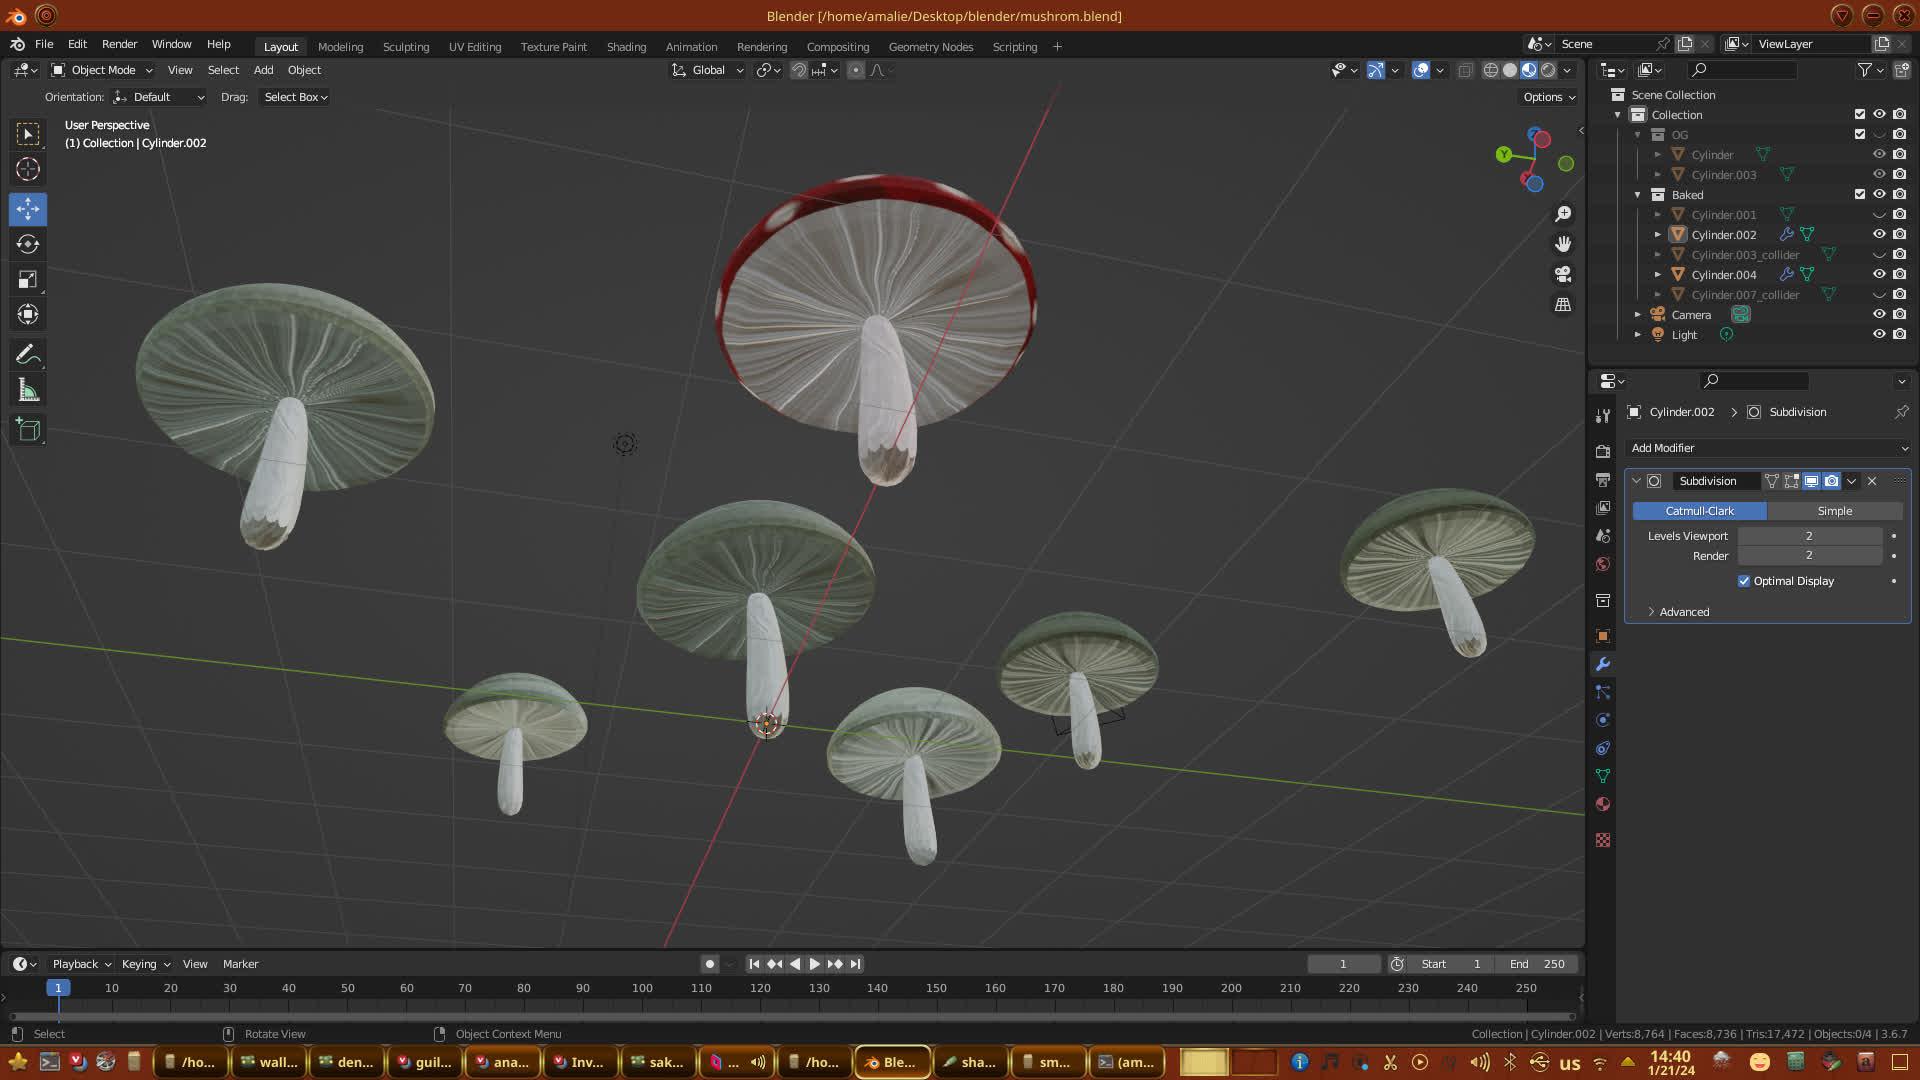Open the Material properties tab icon
The height and width of the screenshot is (1080, 1920).
[1603, 804]
